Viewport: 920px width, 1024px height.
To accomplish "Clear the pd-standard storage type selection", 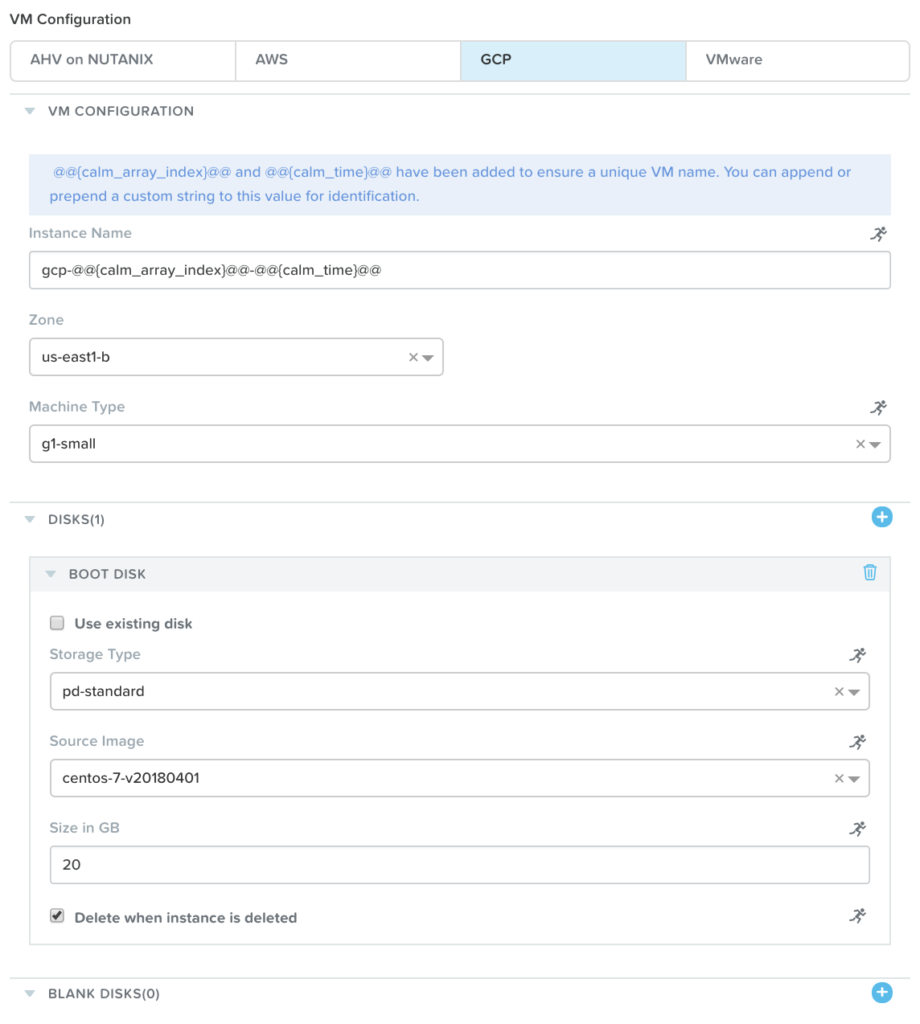I will tap(841, 691).
